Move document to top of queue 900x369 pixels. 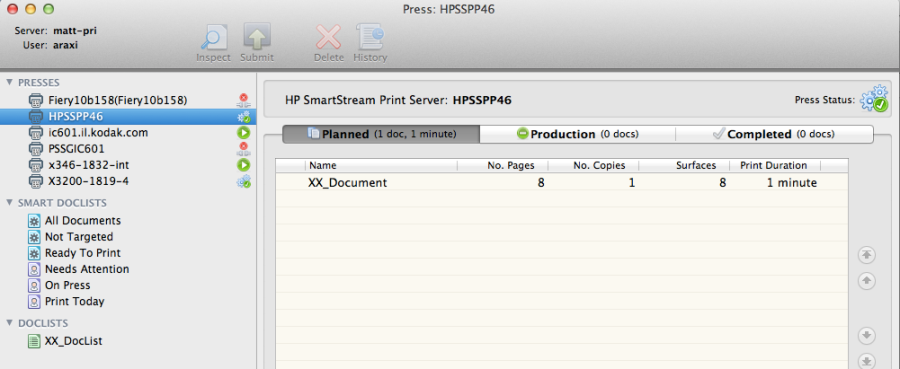click(x=867, y=255)
